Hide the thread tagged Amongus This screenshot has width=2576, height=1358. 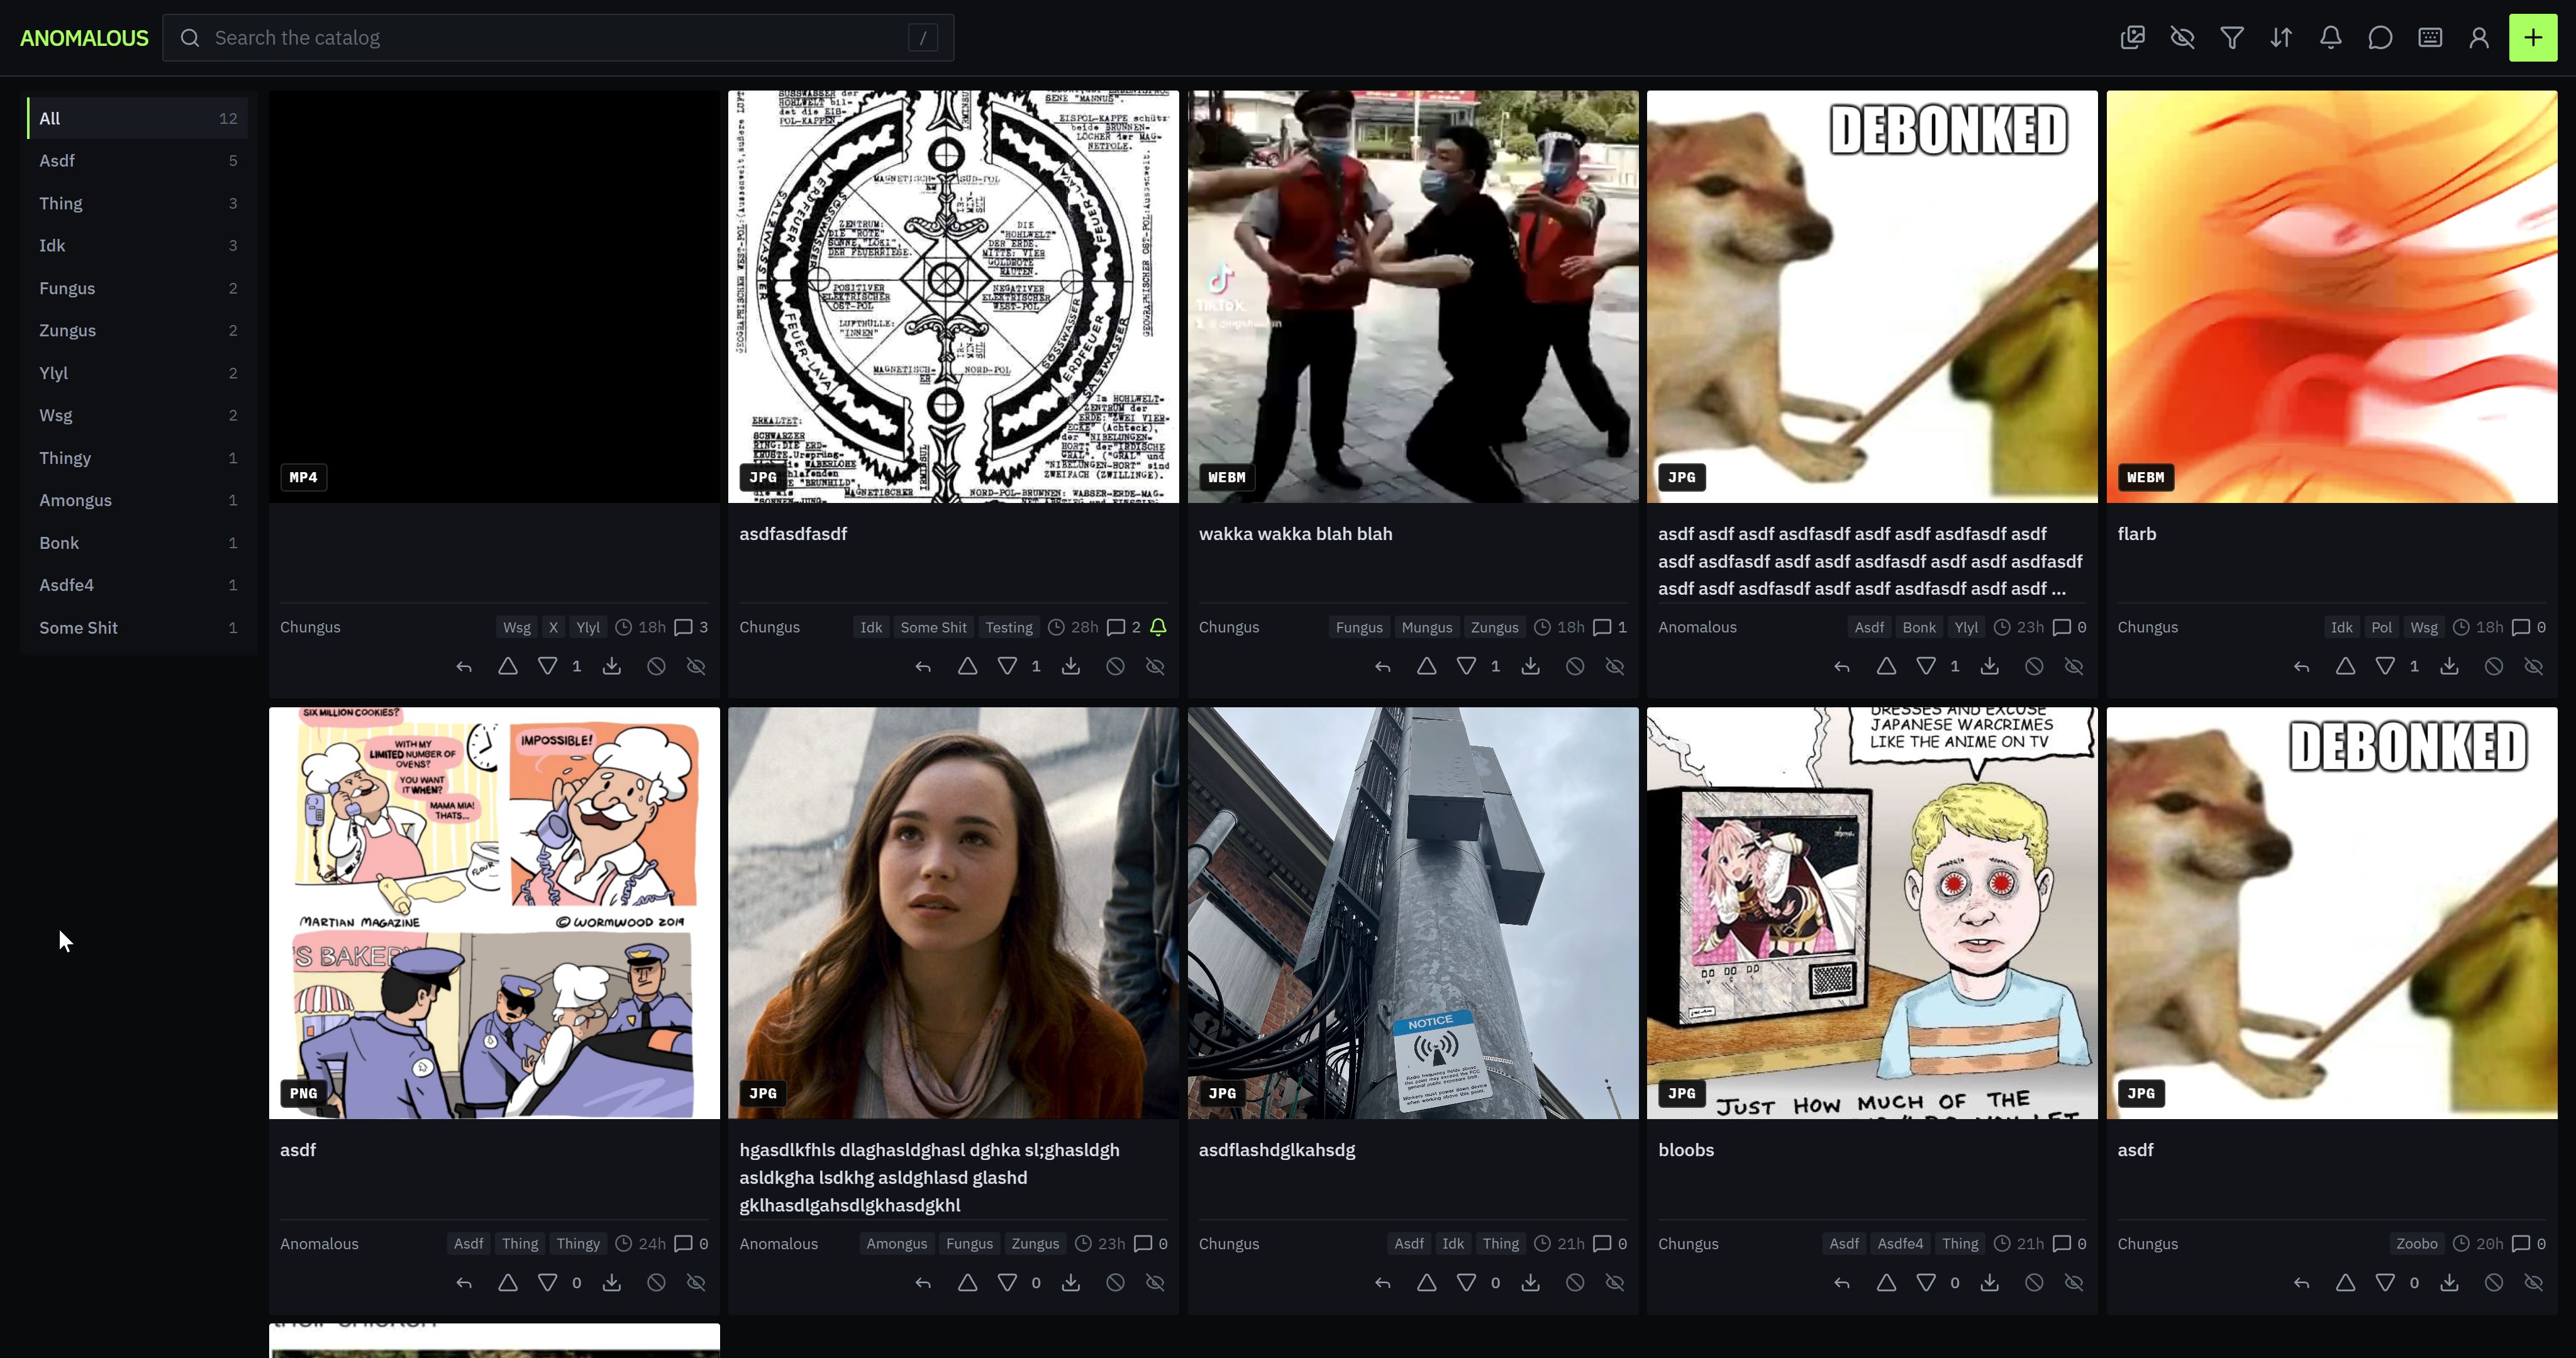[1155, 1282]
